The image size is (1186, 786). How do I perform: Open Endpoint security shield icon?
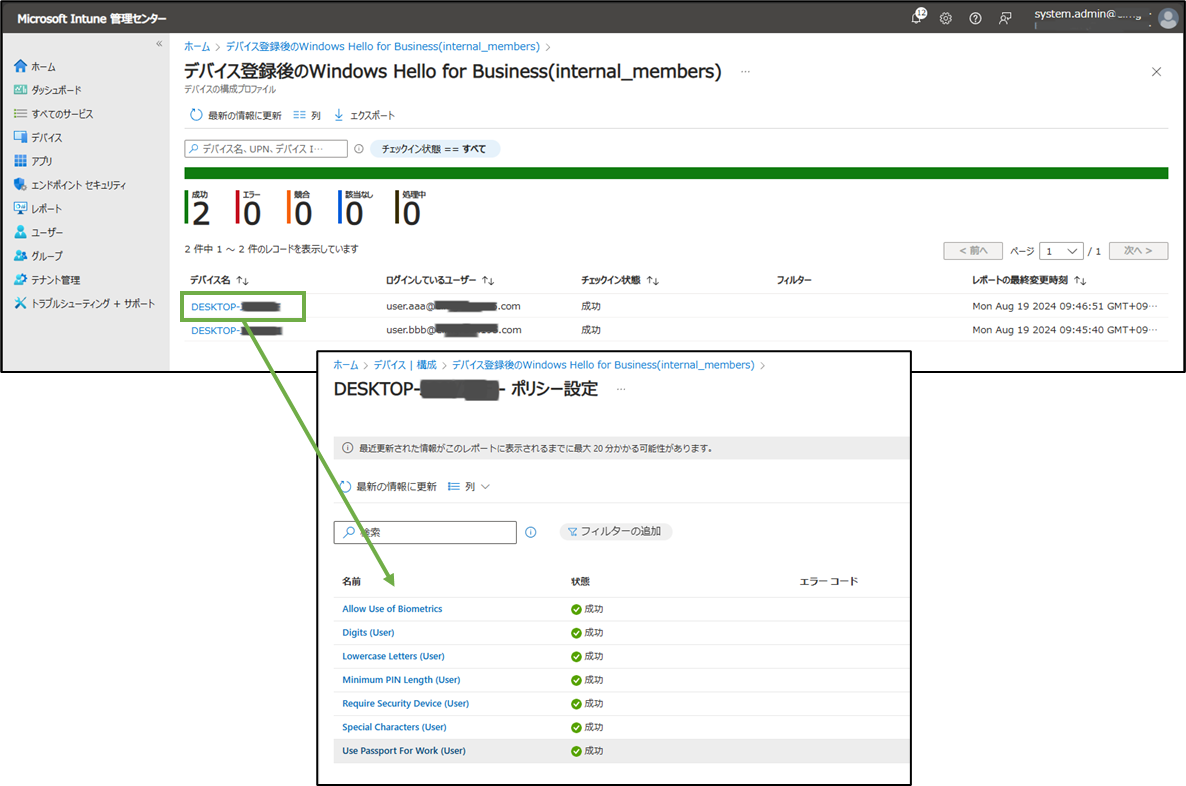click(20, 184)
